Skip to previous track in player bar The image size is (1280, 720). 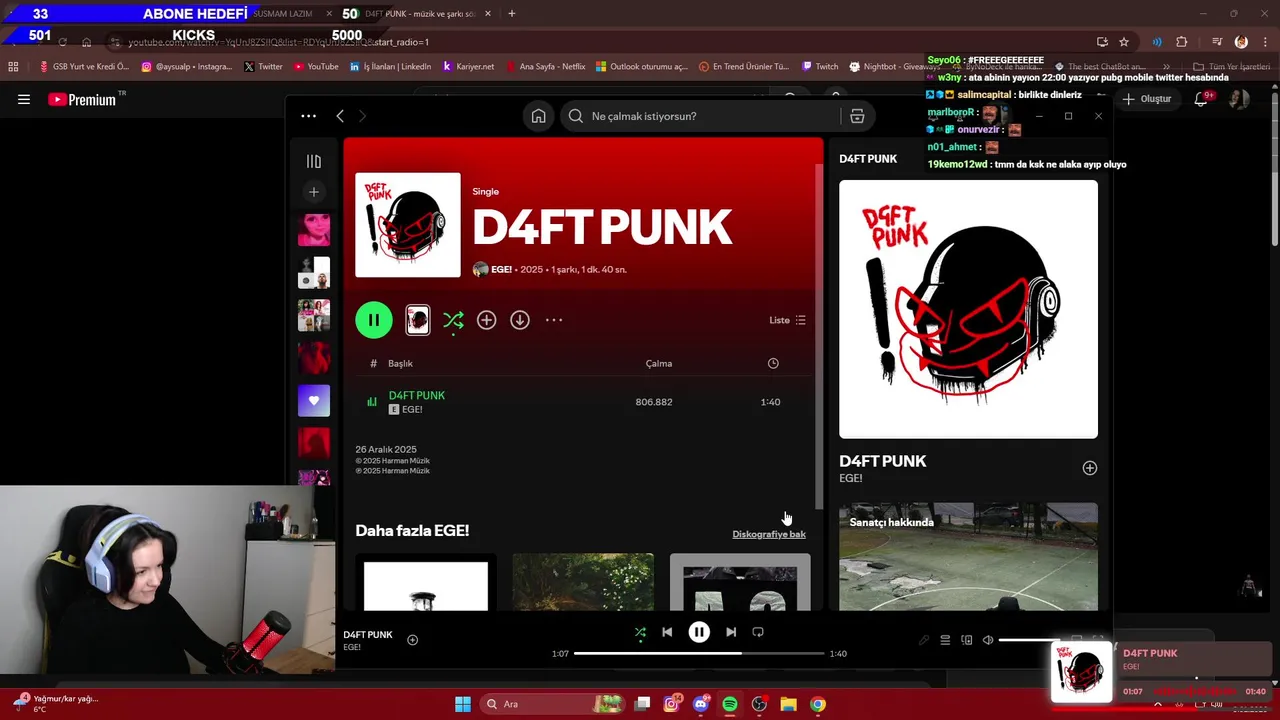[x=667, y=632]
